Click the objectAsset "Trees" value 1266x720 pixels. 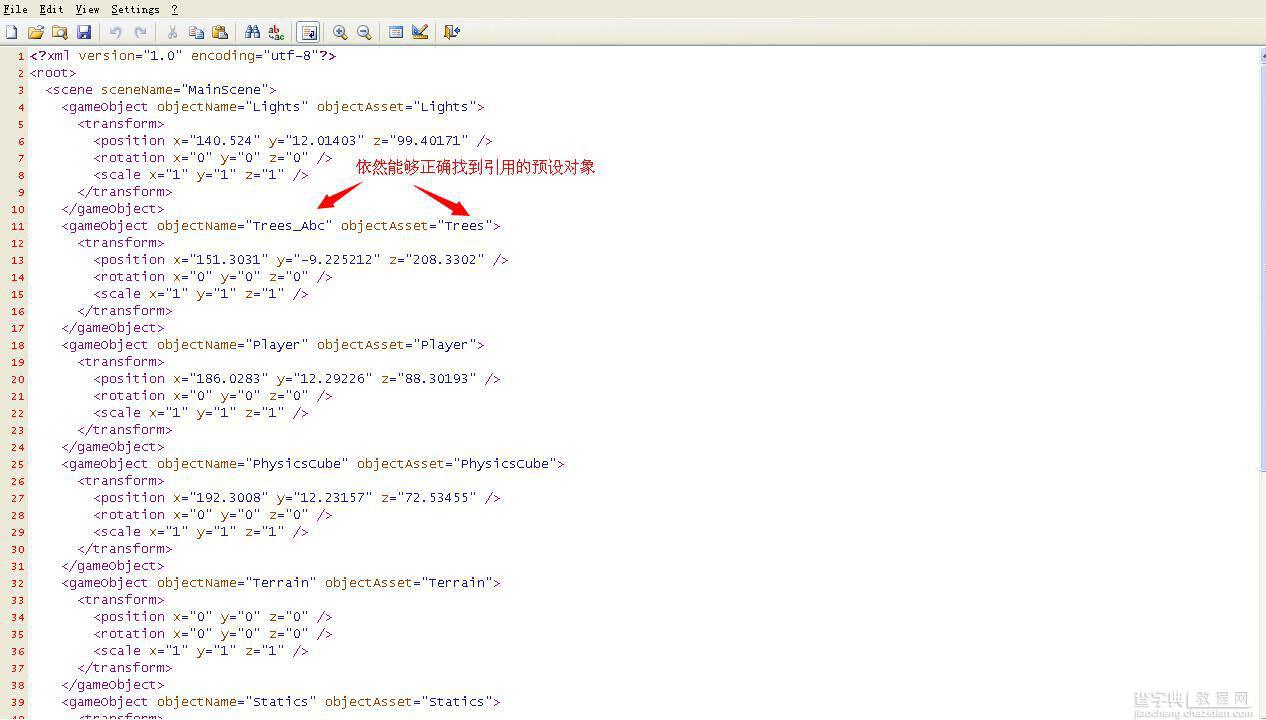click(464, 226)
